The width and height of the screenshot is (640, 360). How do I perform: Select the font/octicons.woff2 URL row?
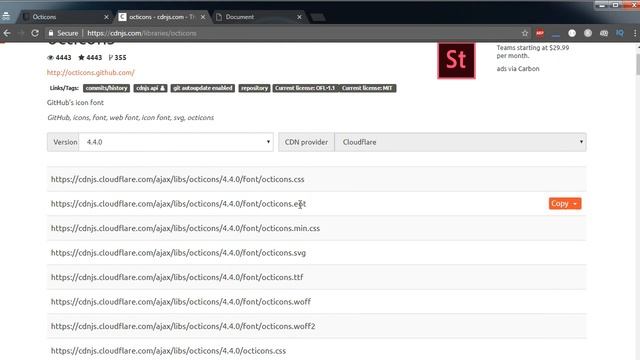coord(316,326)
